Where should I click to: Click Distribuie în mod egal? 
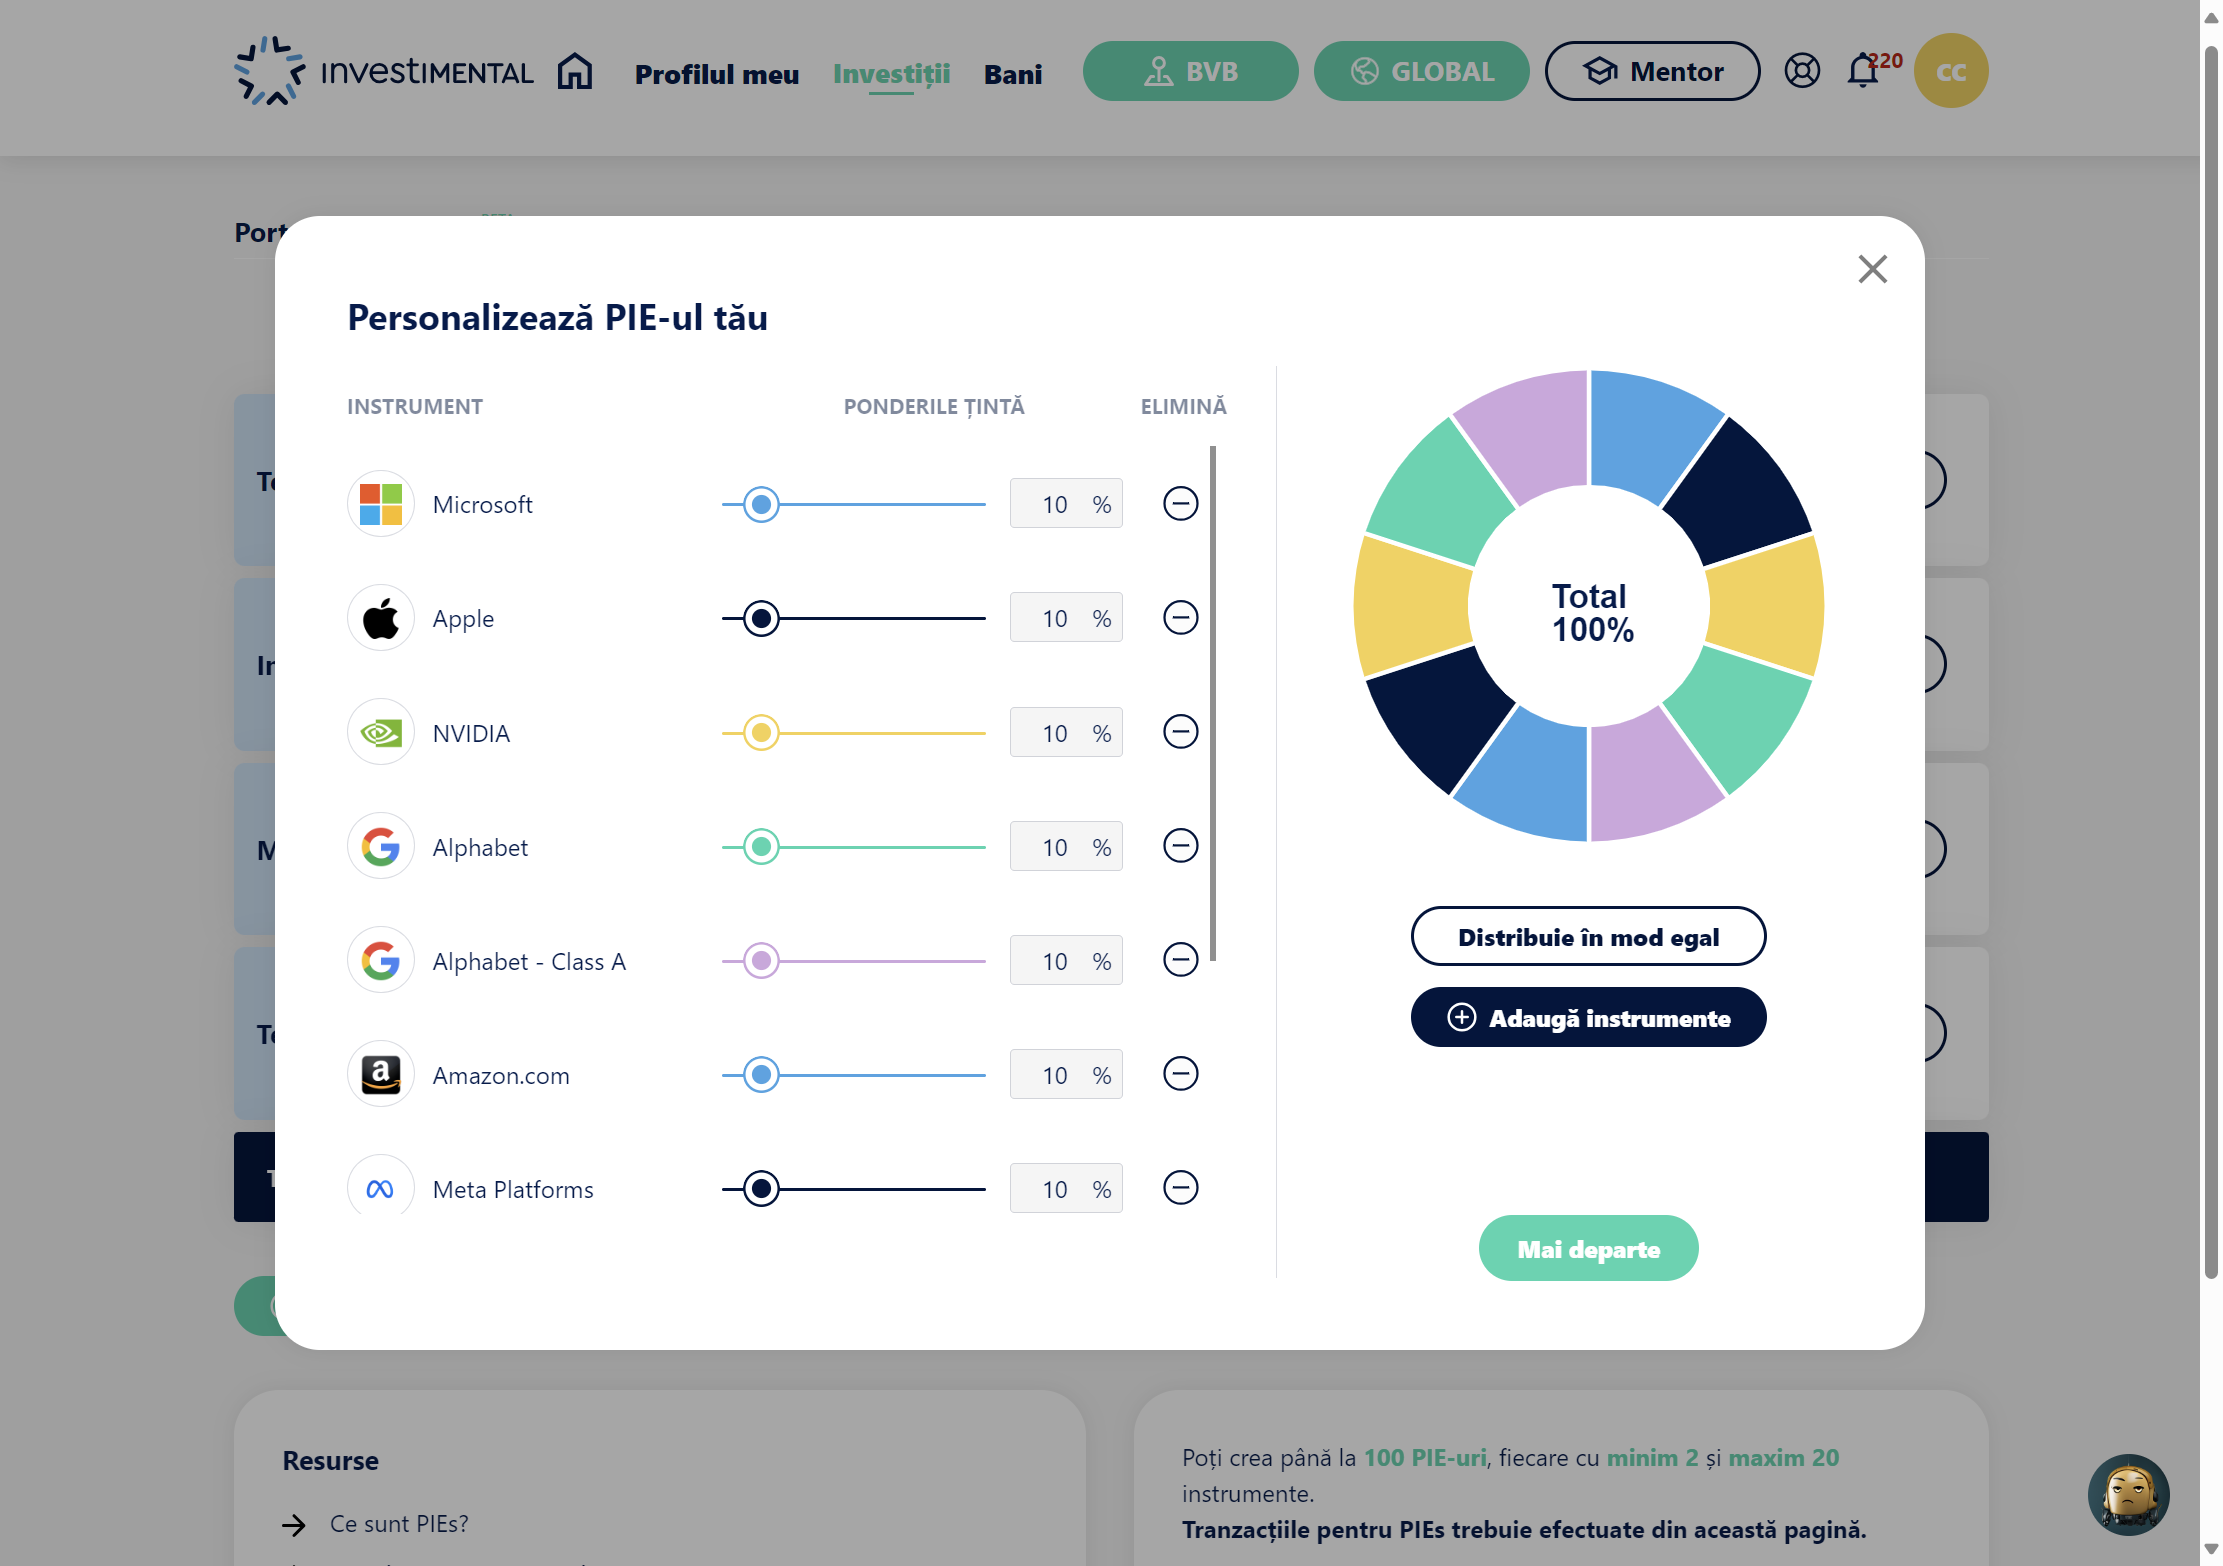(1588, 936)
